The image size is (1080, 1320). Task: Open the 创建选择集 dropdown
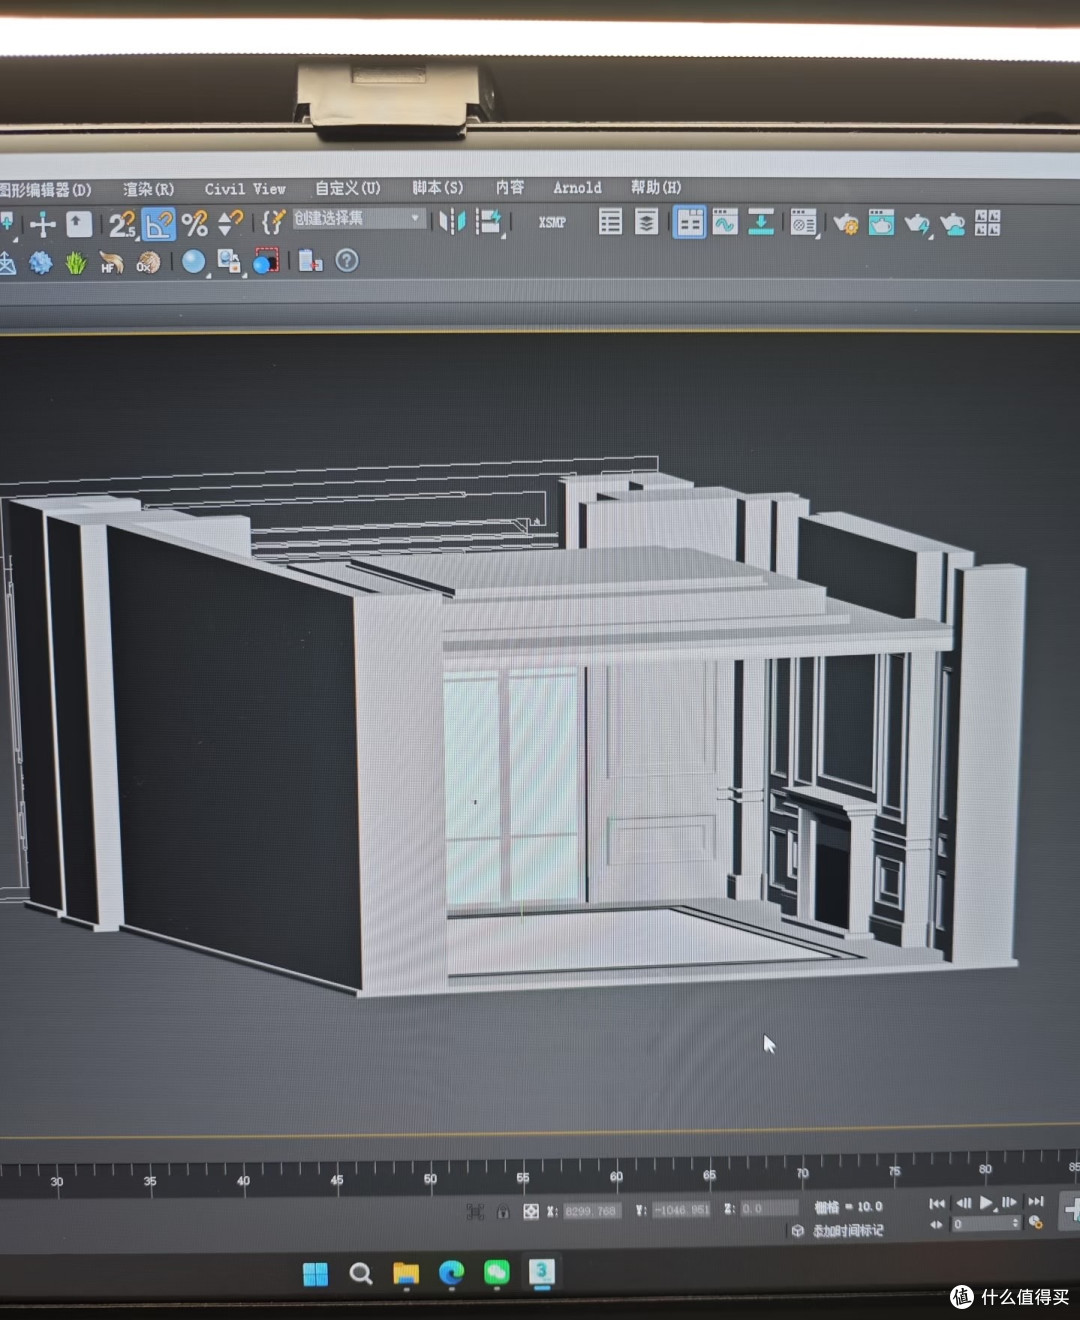pos(359,218)
